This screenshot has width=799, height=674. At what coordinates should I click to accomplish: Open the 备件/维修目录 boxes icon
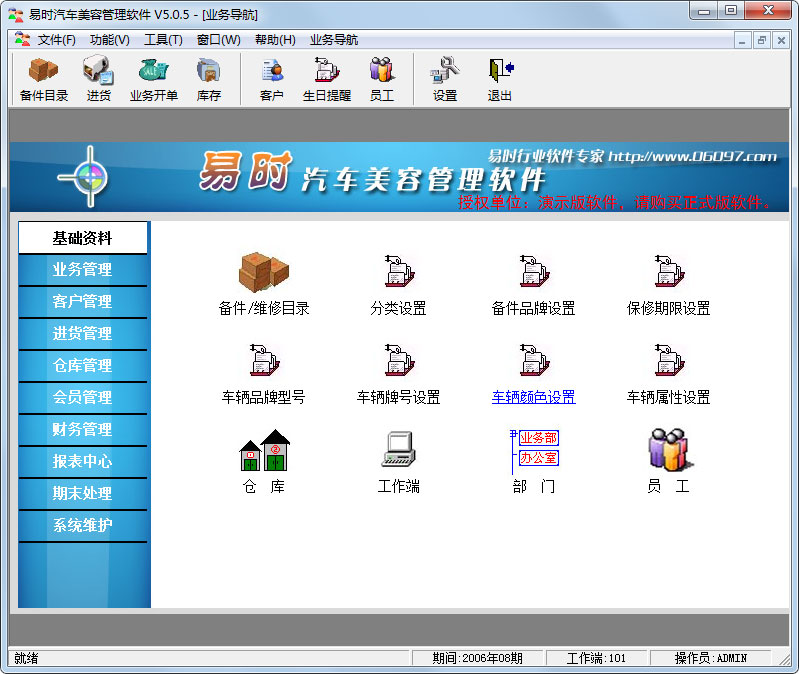tap(263, 272)
